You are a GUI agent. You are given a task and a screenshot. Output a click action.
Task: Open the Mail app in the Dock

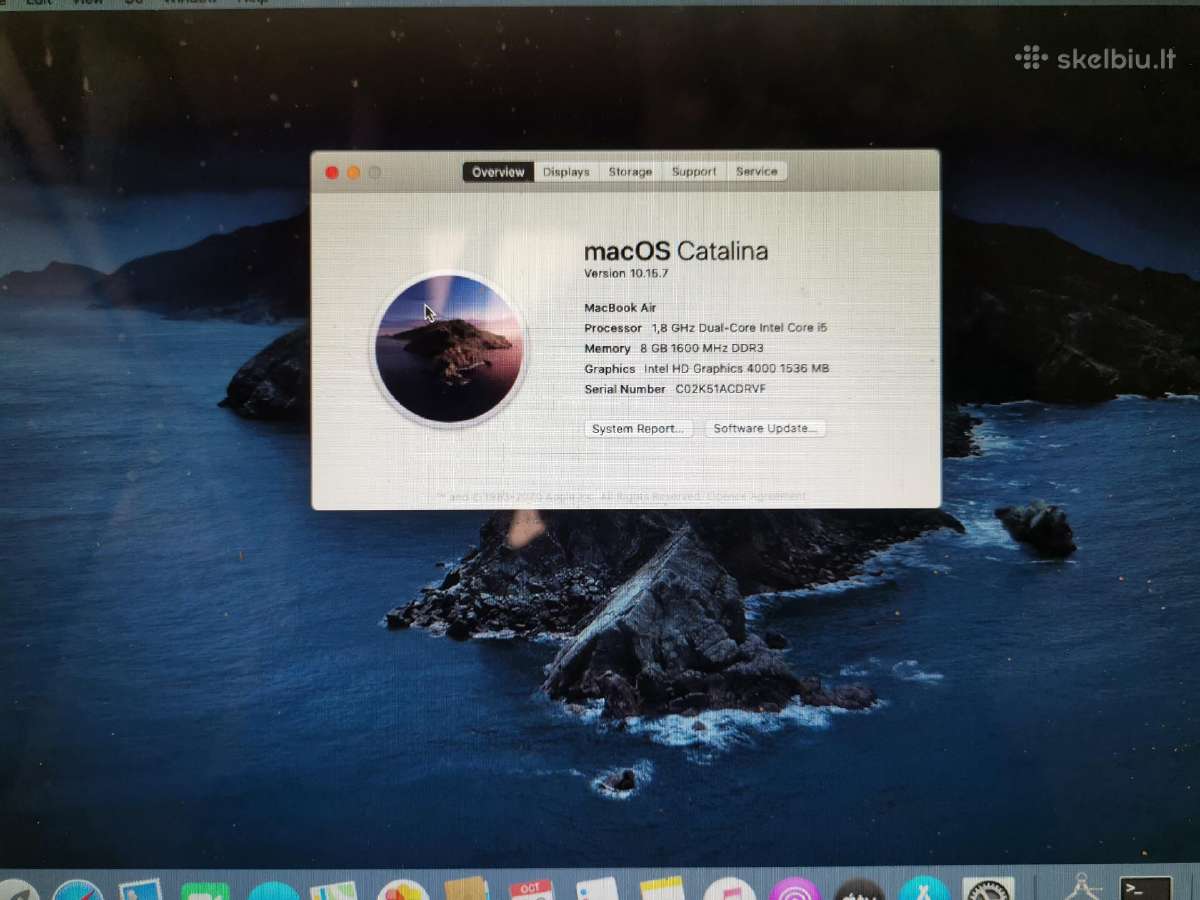point(141,889)
